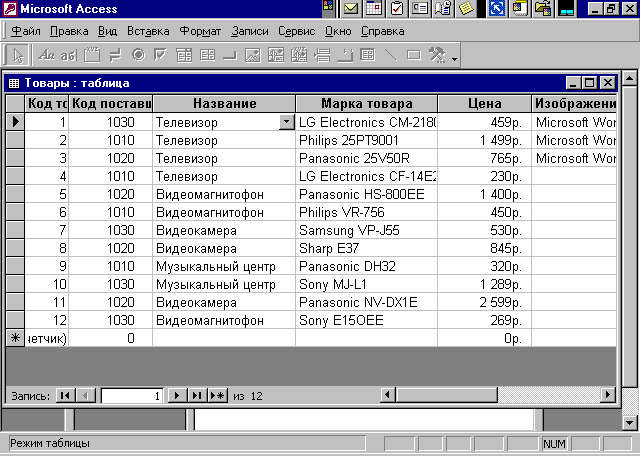Image resolution: width=640 pixels, height=456 pixels.
Task: Select the Unbound Object Frame tool
Action: 276,55
